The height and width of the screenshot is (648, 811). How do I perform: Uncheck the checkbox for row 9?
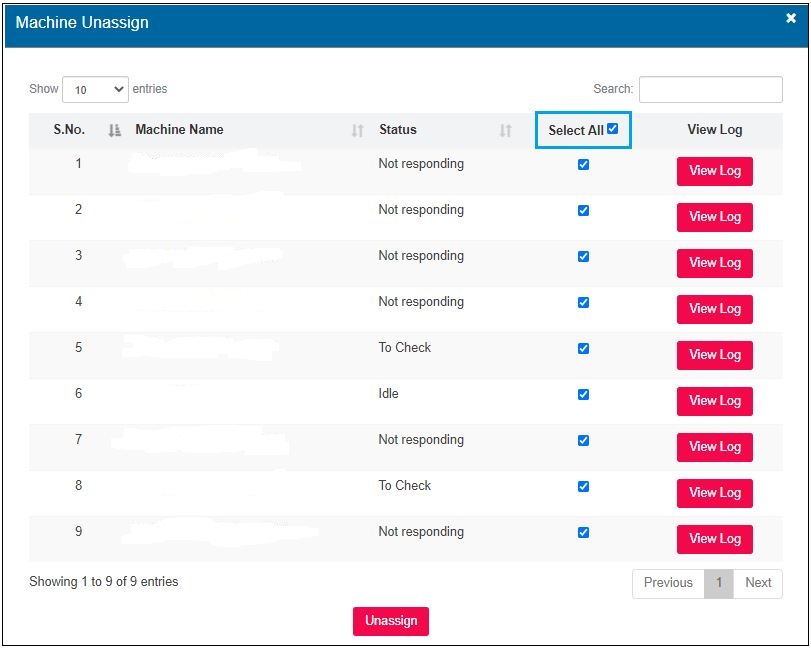point(583,533)
